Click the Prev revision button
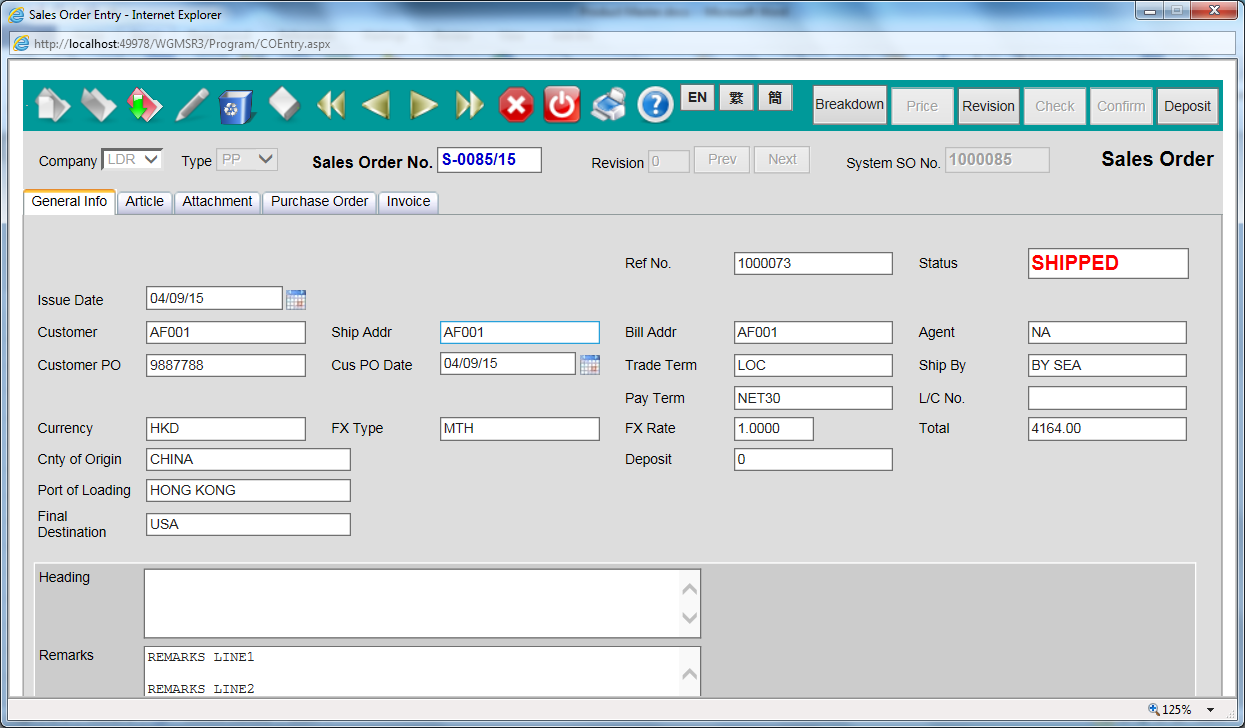 point(722,160)
